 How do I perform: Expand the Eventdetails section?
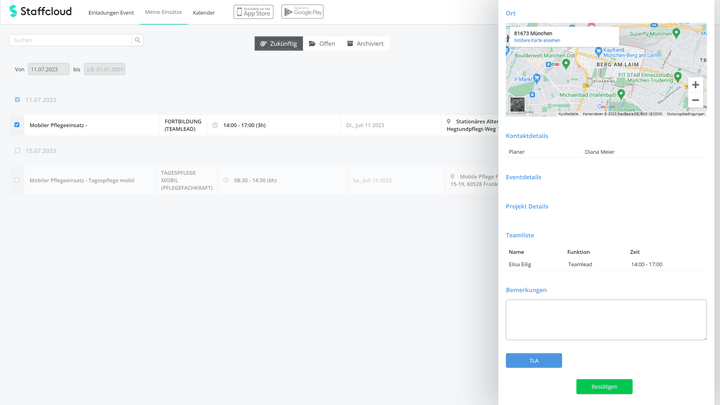(x=523, y=177)
